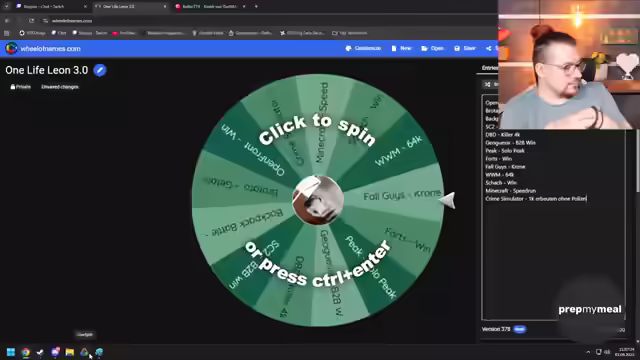
Task: Open File Explorer from the taskbar
Action: tap(69, 352)
